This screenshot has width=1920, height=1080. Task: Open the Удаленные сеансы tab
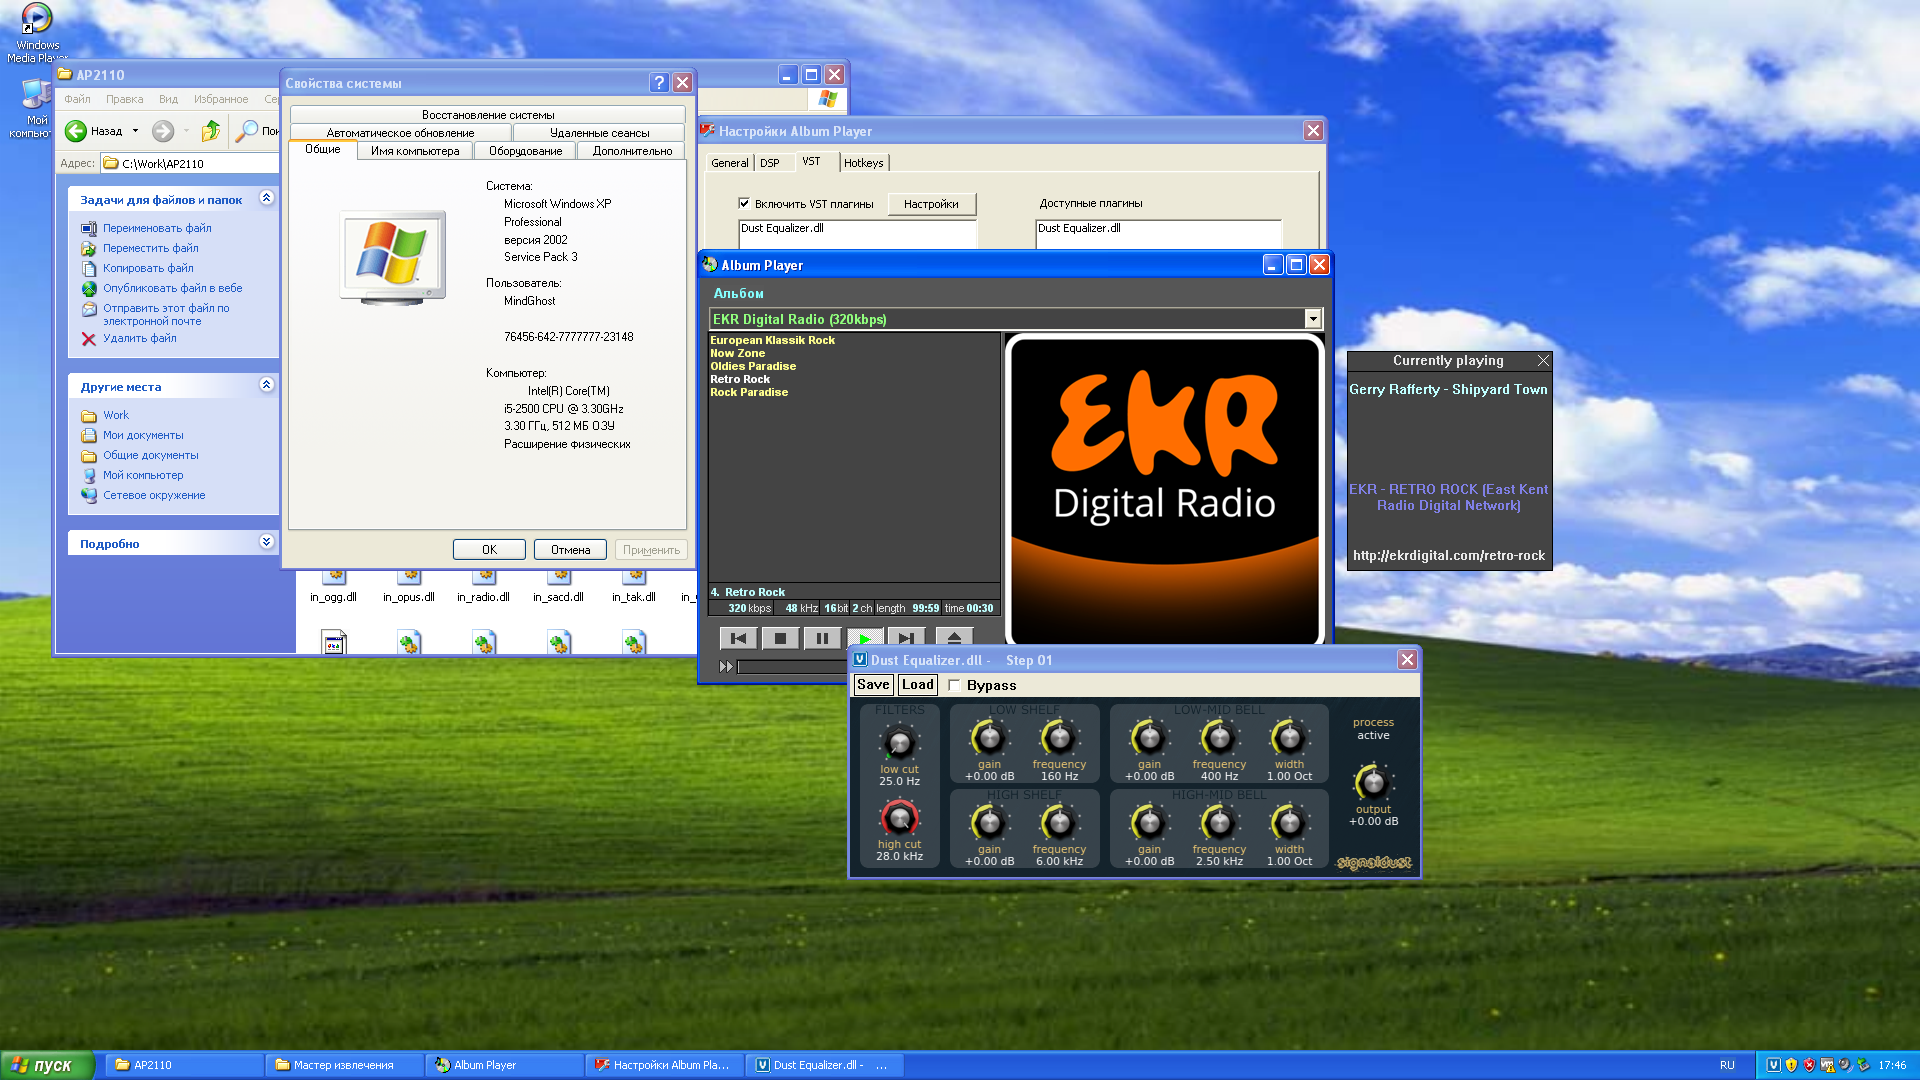[x=599, y=133]
